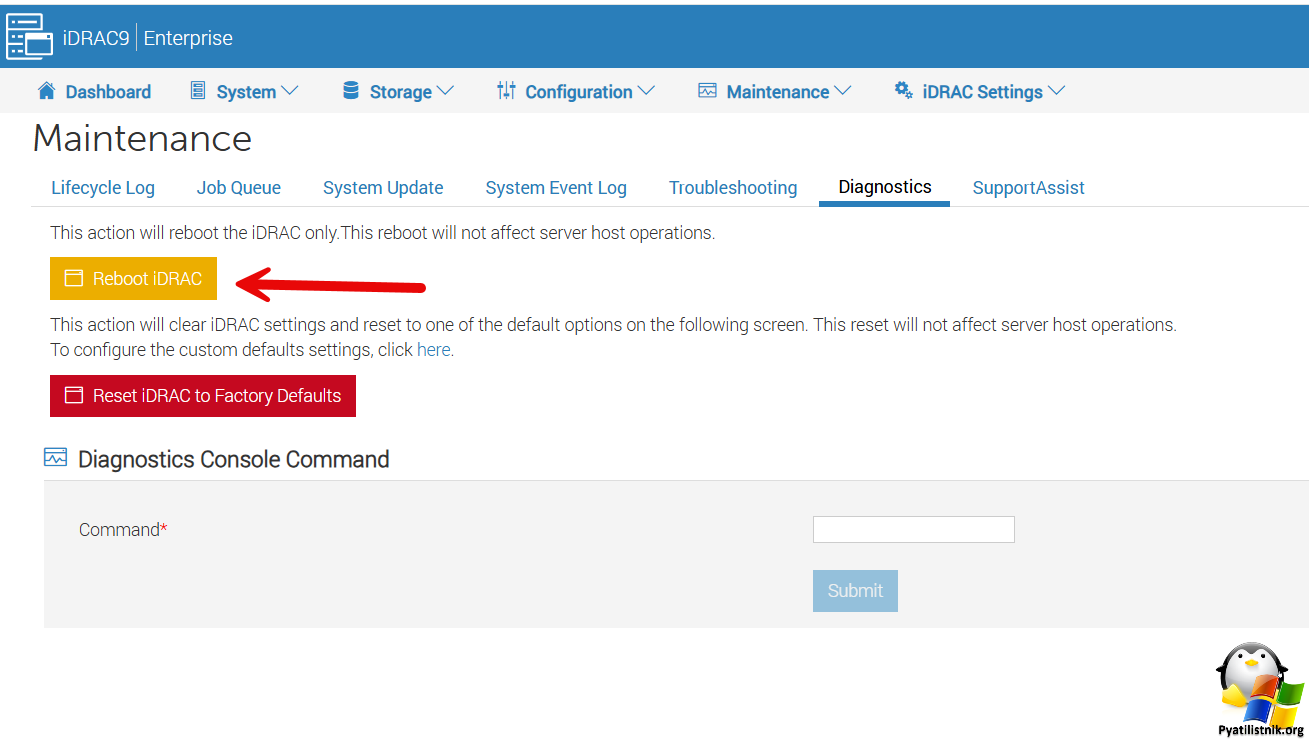Follow the 'here' custom defaults link

pos(433,350)
